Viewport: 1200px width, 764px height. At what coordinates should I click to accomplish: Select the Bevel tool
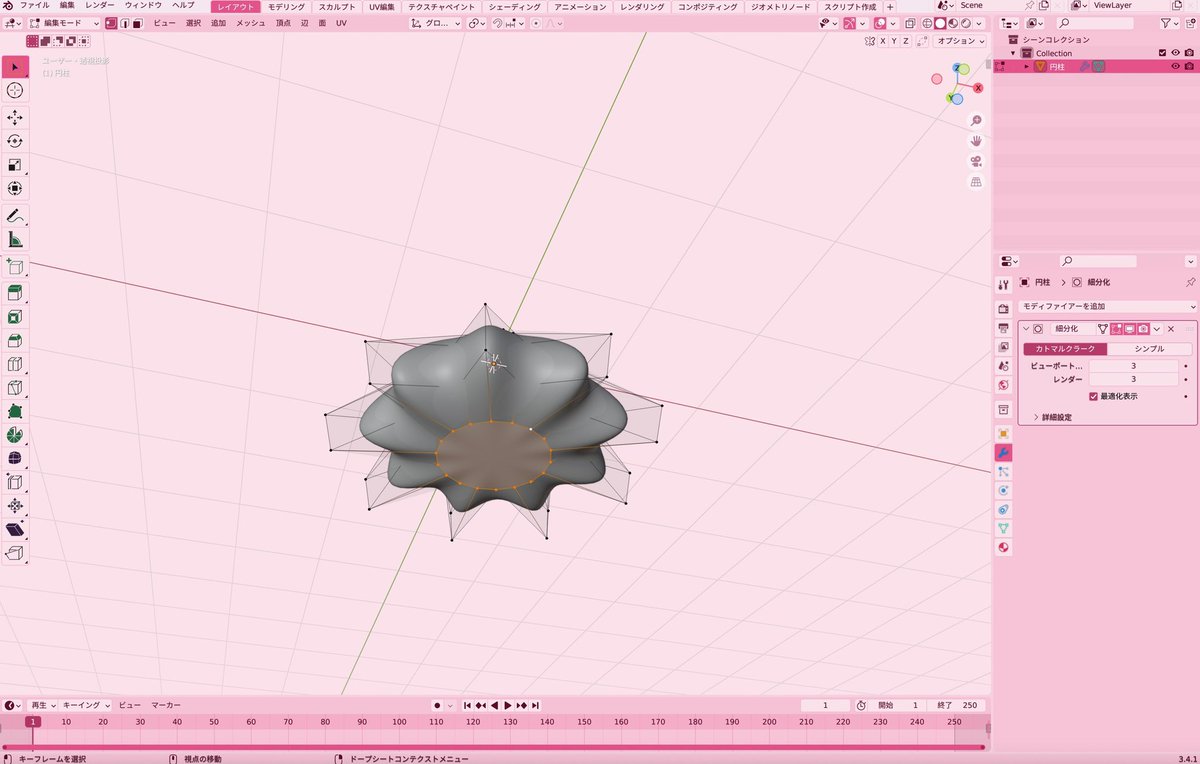pos(15,341)
